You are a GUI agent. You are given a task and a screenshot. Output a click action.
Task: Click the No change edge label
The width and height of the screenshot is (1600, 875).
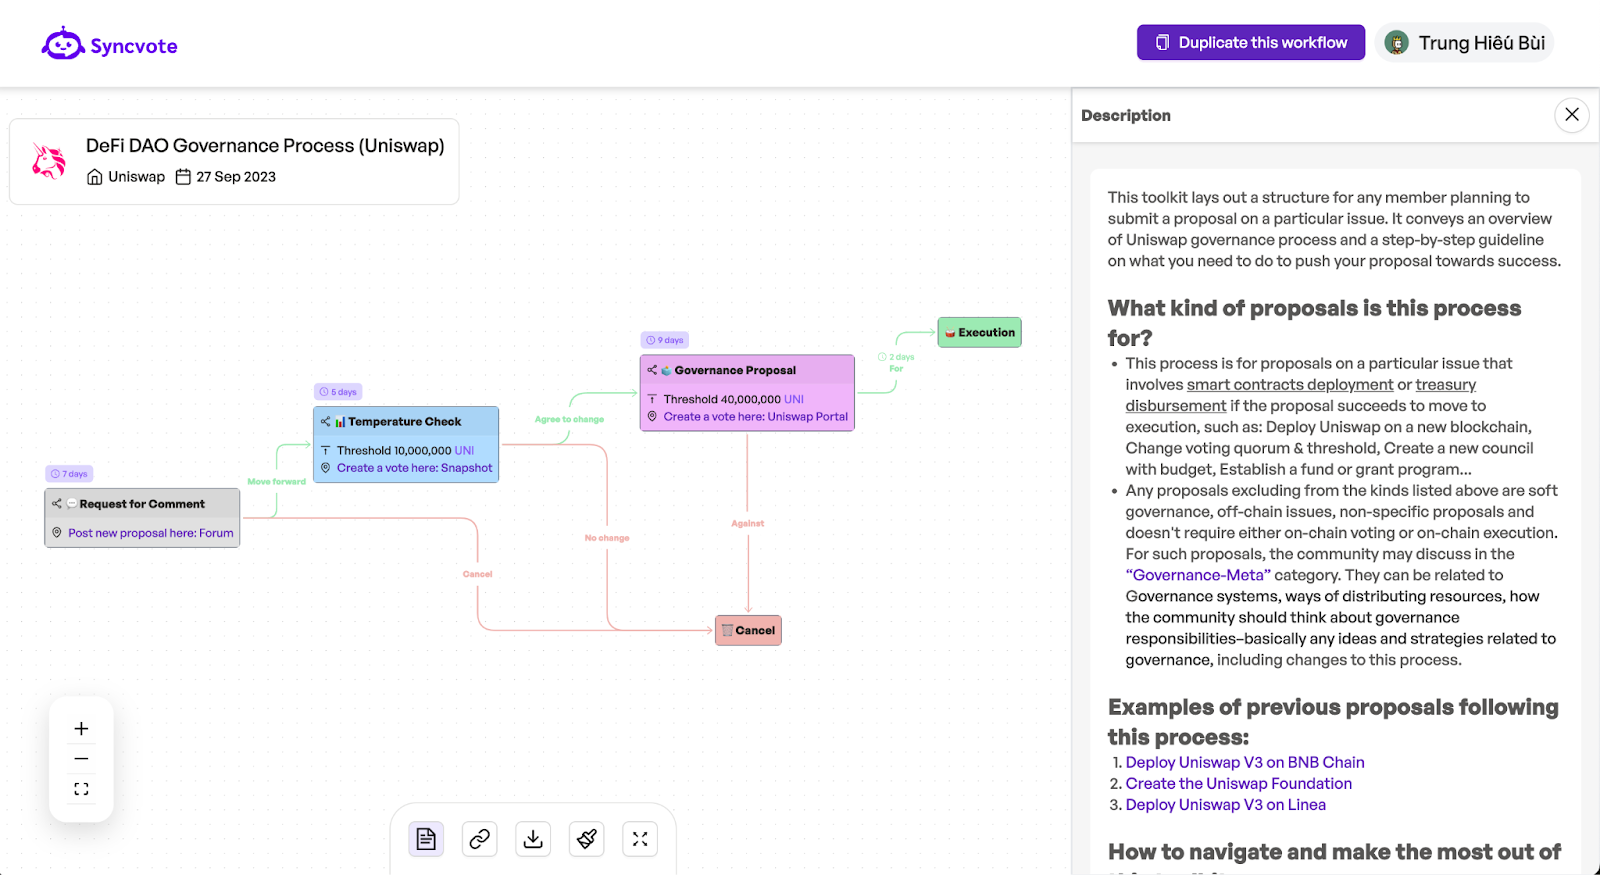tap(607, 538)
